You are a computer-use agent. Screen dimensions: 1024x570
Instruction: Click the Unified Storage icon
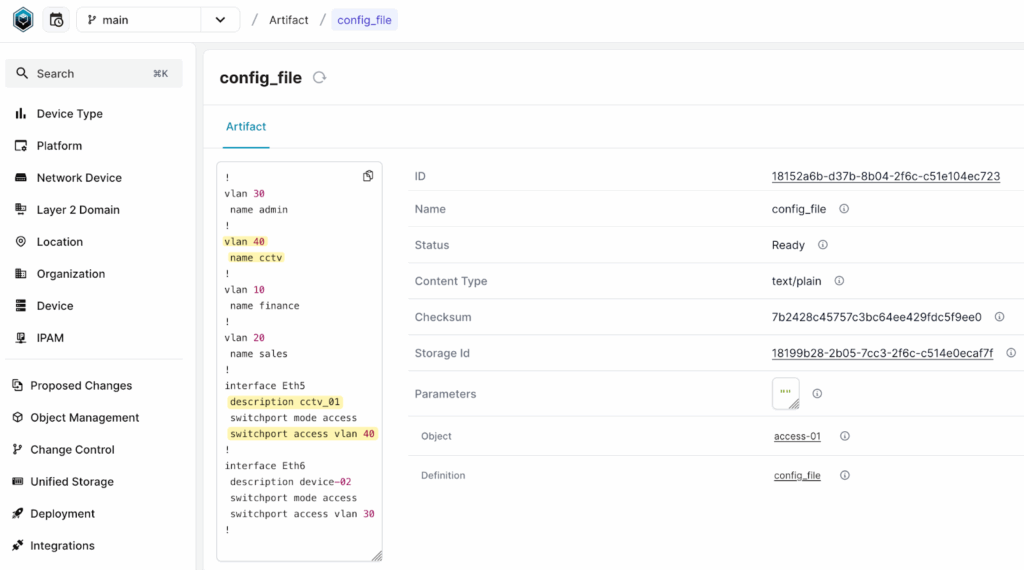pos(18,481)
